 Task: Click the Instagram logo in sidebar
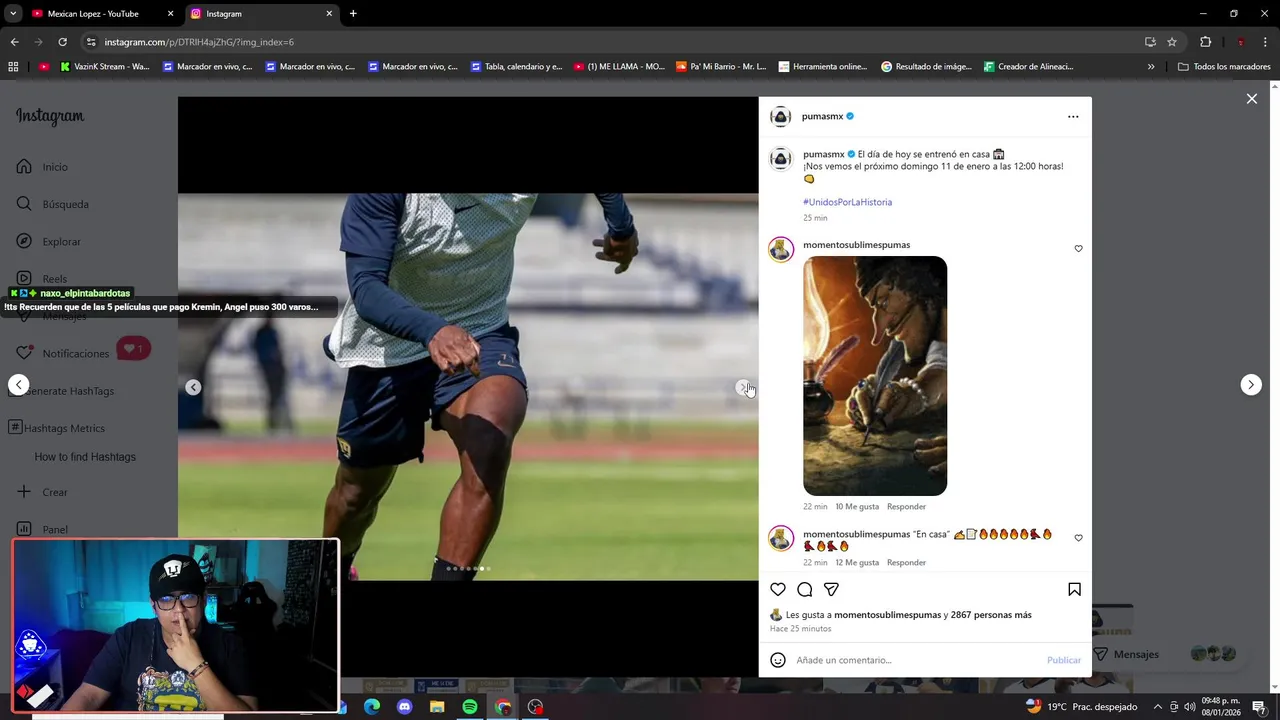tap(50, 116)
